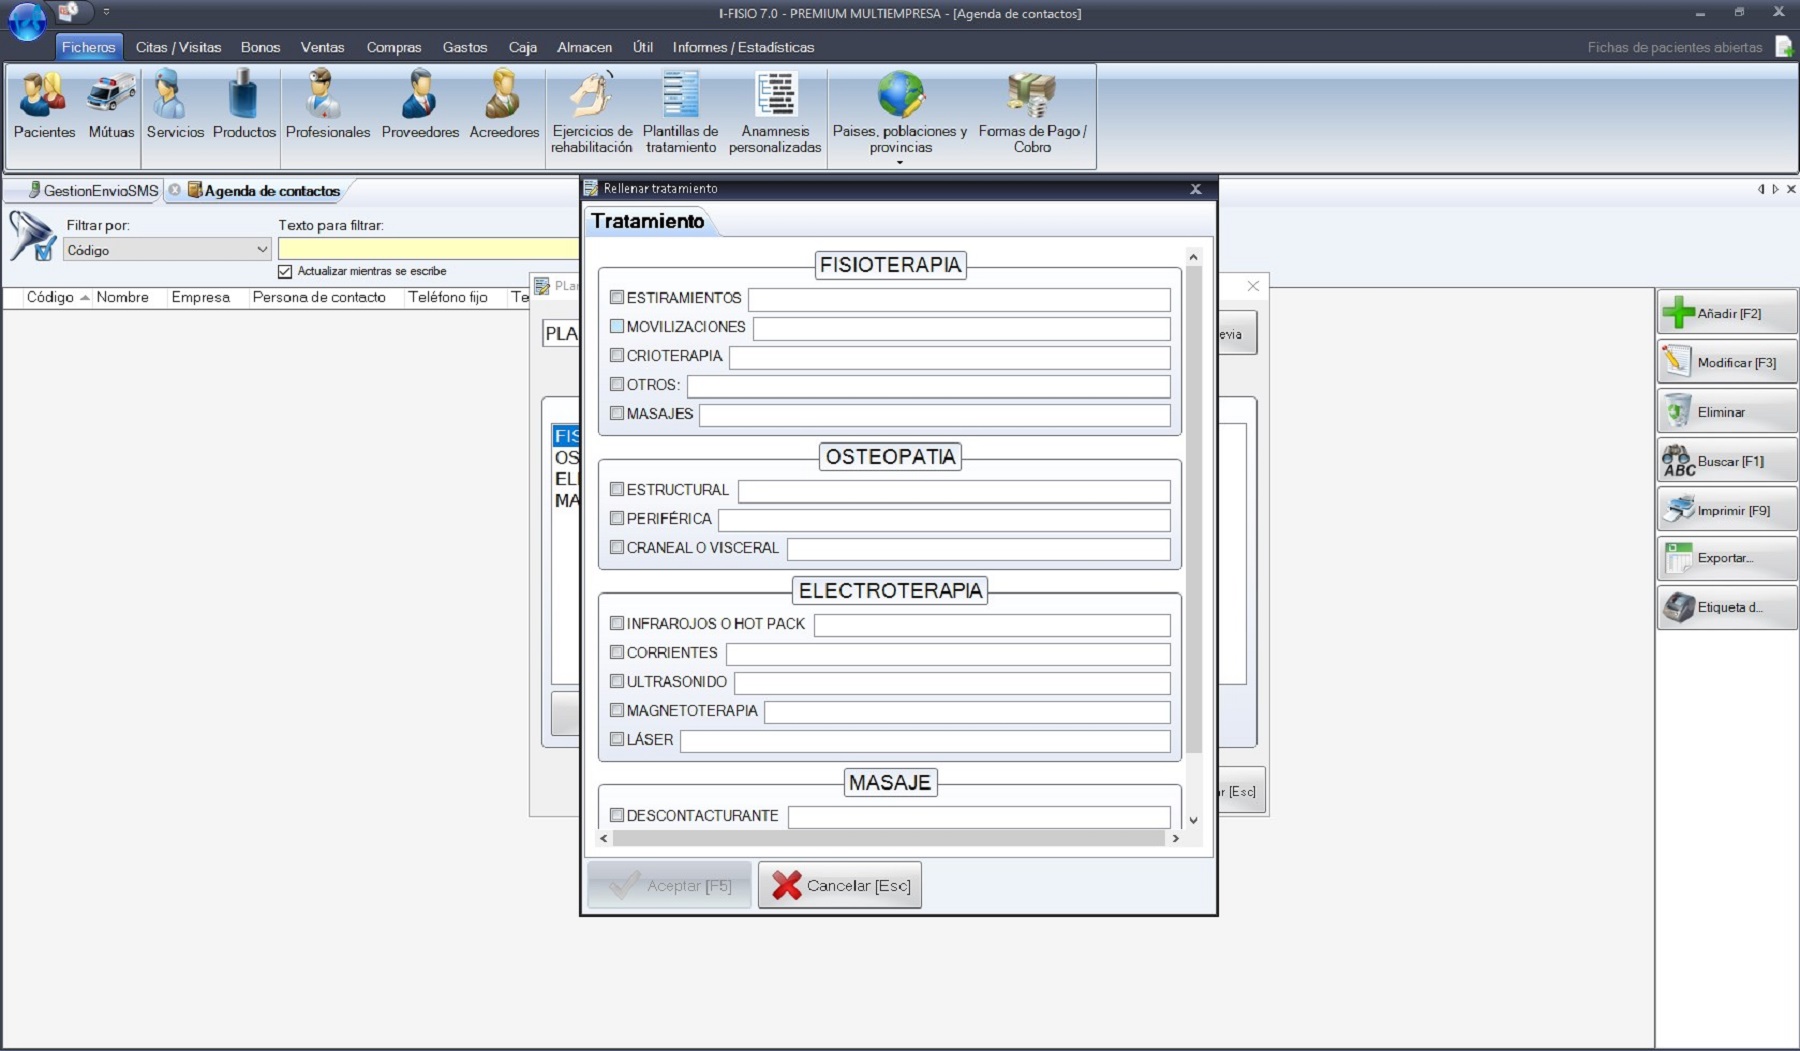Viewport: 1800px width, 1051px height.
Task: Open the Citas / Visitas menu
Action: click(178, 47)
